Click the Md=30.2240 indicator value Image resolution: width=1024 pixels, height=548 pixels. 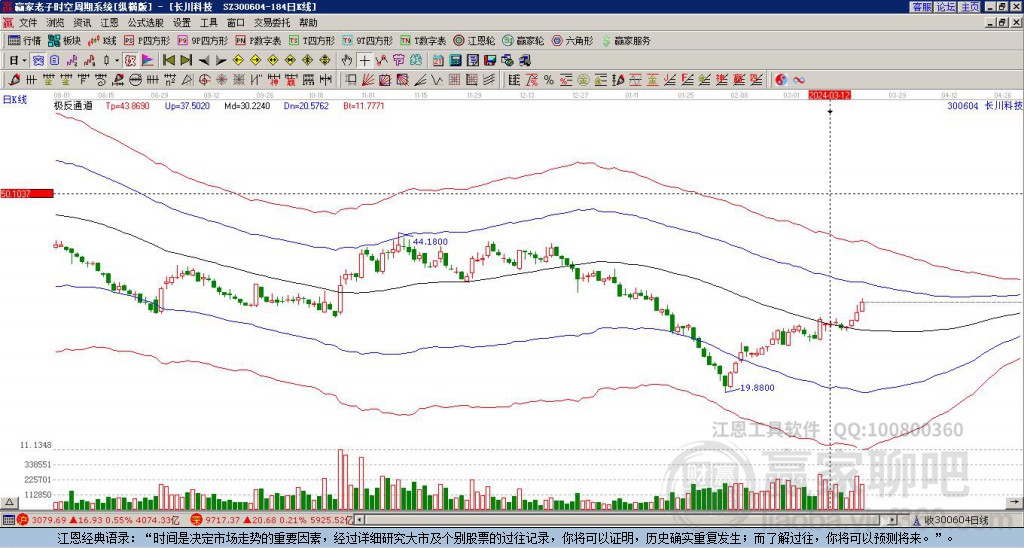(x=247, y=105)
